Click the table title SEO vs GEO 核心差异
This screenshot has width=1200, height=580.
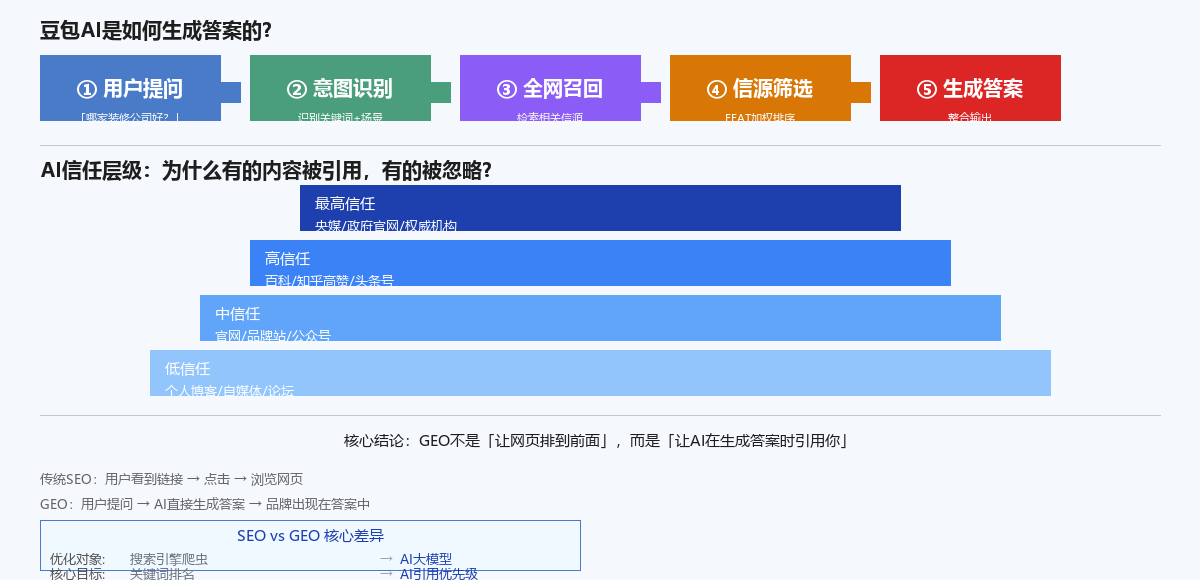[x=310, y=535]
